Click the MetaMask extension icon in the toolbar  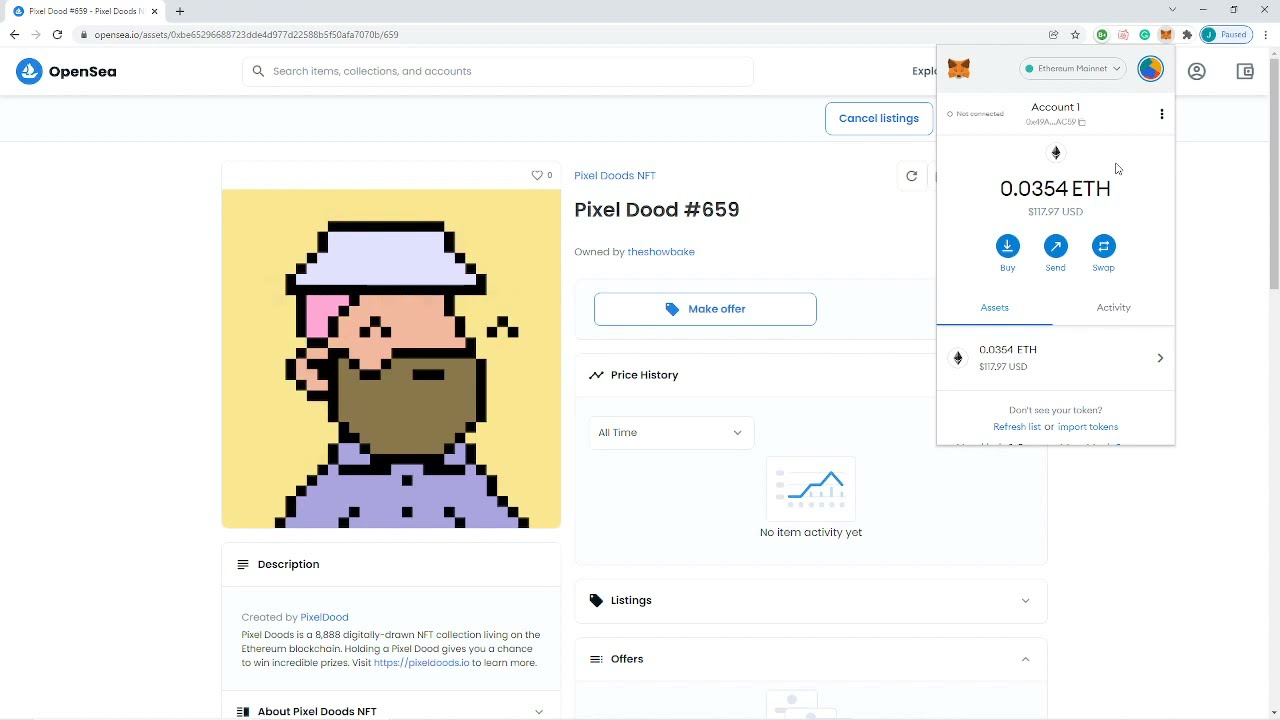click(1166, 34)
